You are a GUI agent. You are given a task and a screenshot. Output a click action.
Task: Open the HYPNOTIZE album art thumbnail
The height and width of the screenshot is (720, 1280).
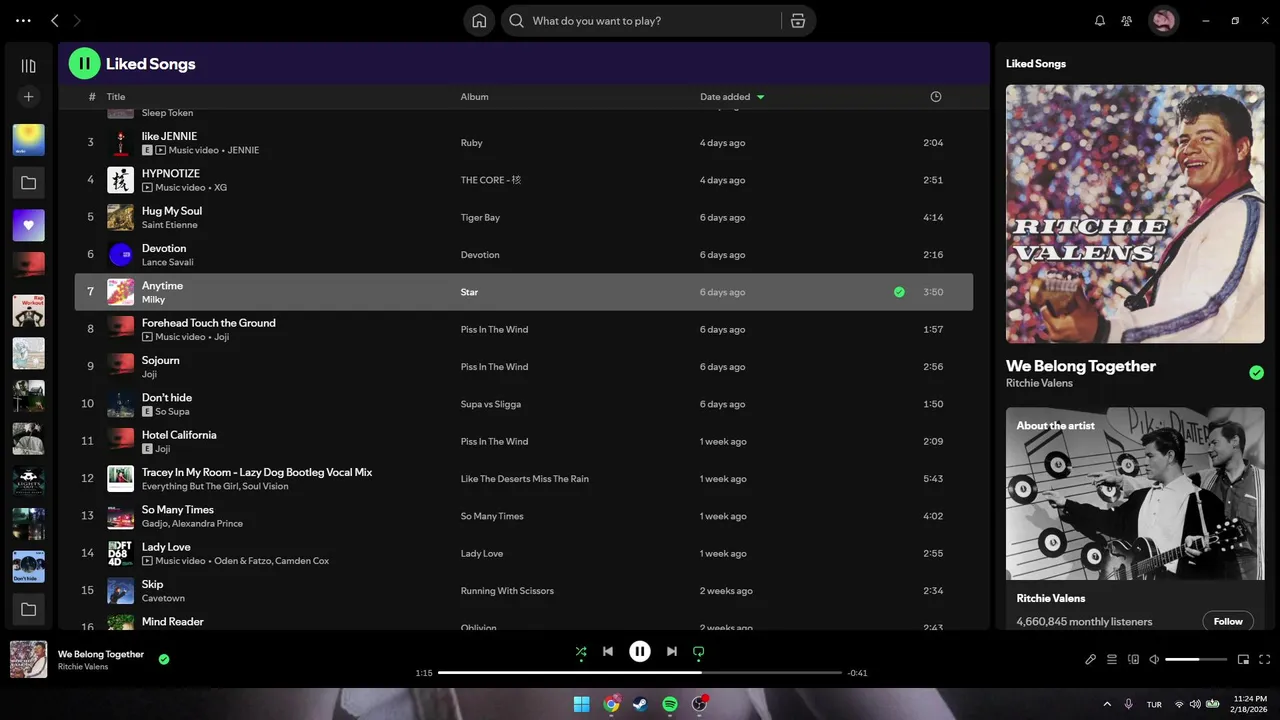[x=120, y=180]
